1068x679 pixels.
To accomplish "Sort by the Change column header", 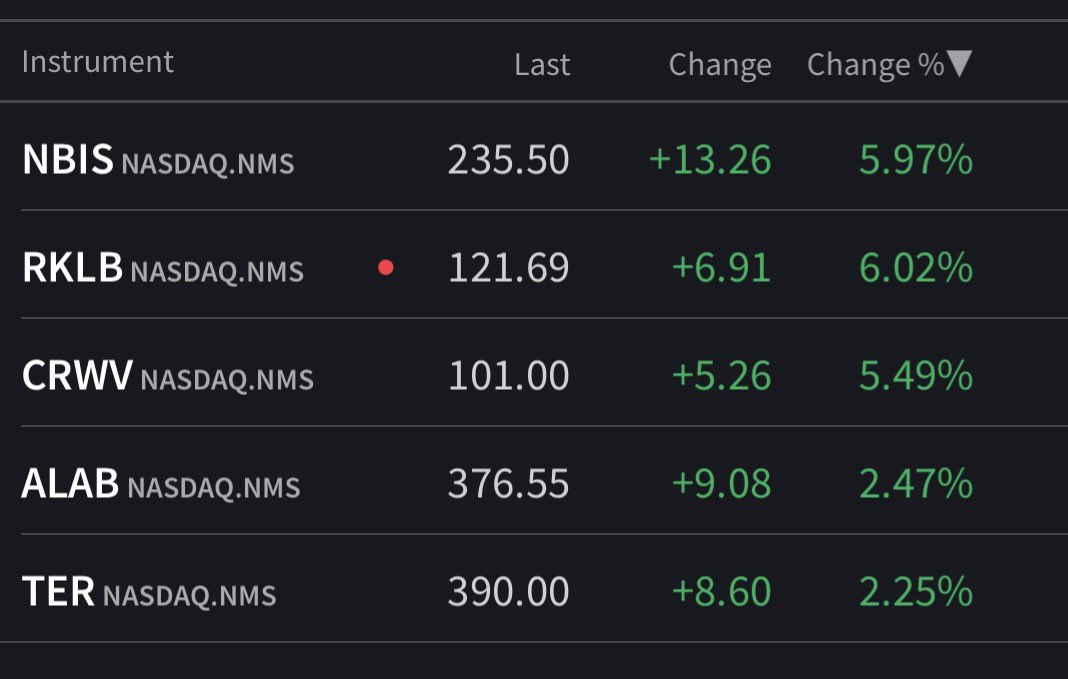I will click(x=720, y=65).
